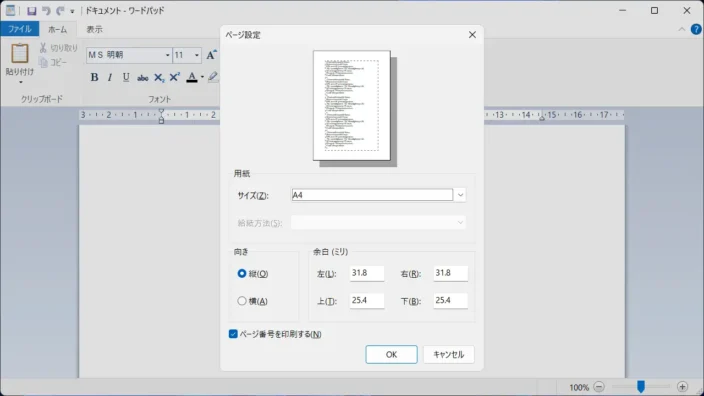Click the 切り取り scissors button
704x396 pixels.
(58, 48)
